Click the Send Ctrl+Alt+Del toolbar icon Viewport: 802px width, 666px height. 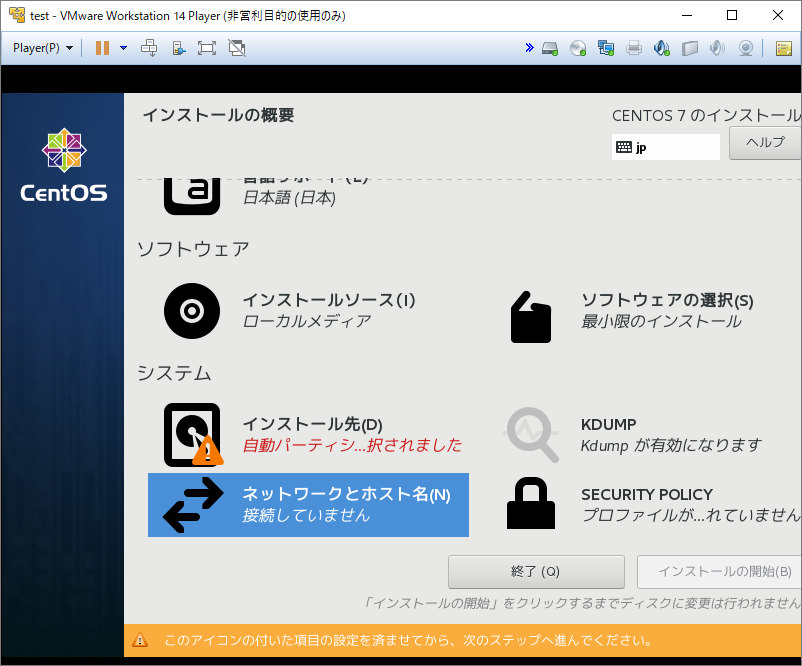point(149,48)
